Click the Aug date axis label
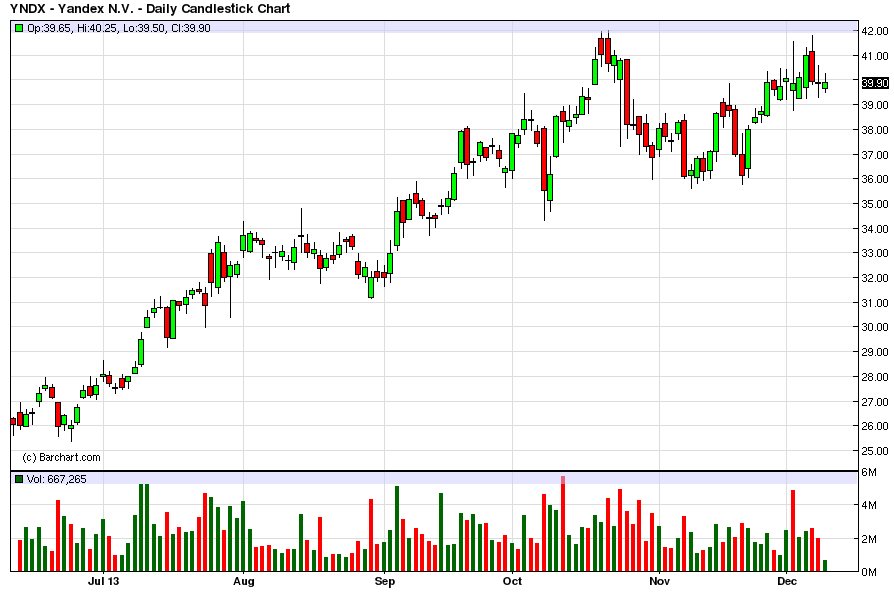 pyautogui.click(x=243, y=581)
